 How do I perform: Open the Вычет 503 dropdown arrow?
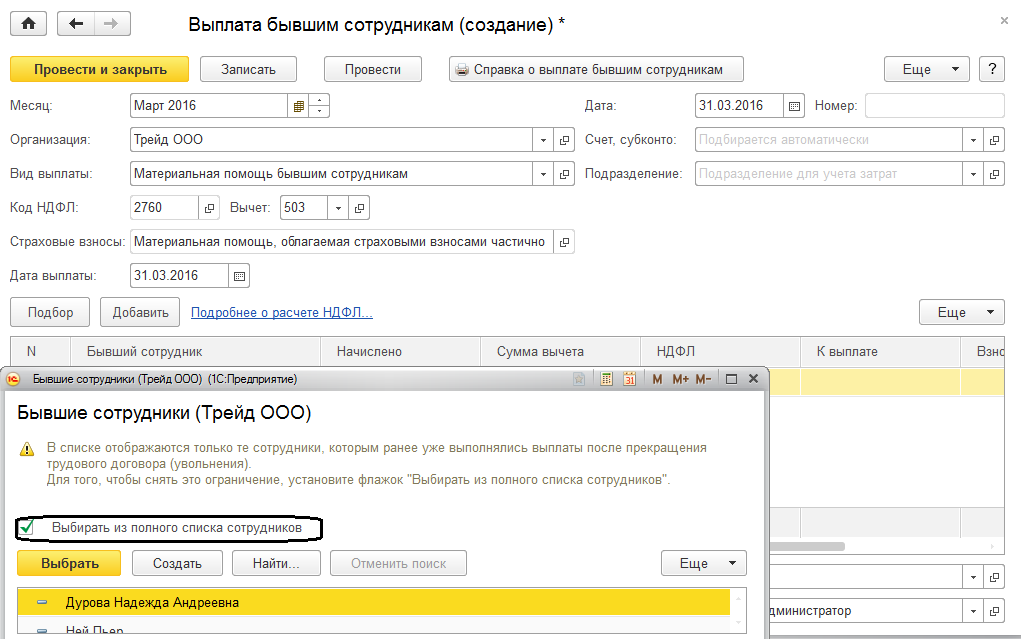(x=339, y=208)
